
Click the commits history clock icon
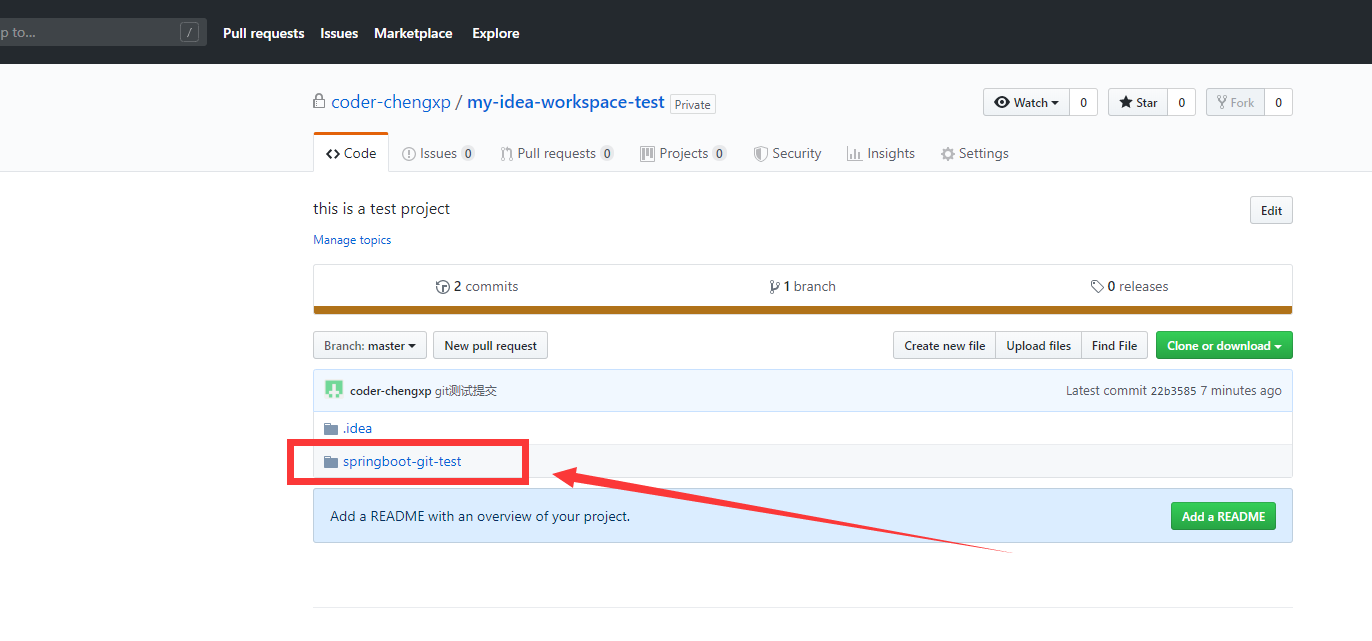443,286
